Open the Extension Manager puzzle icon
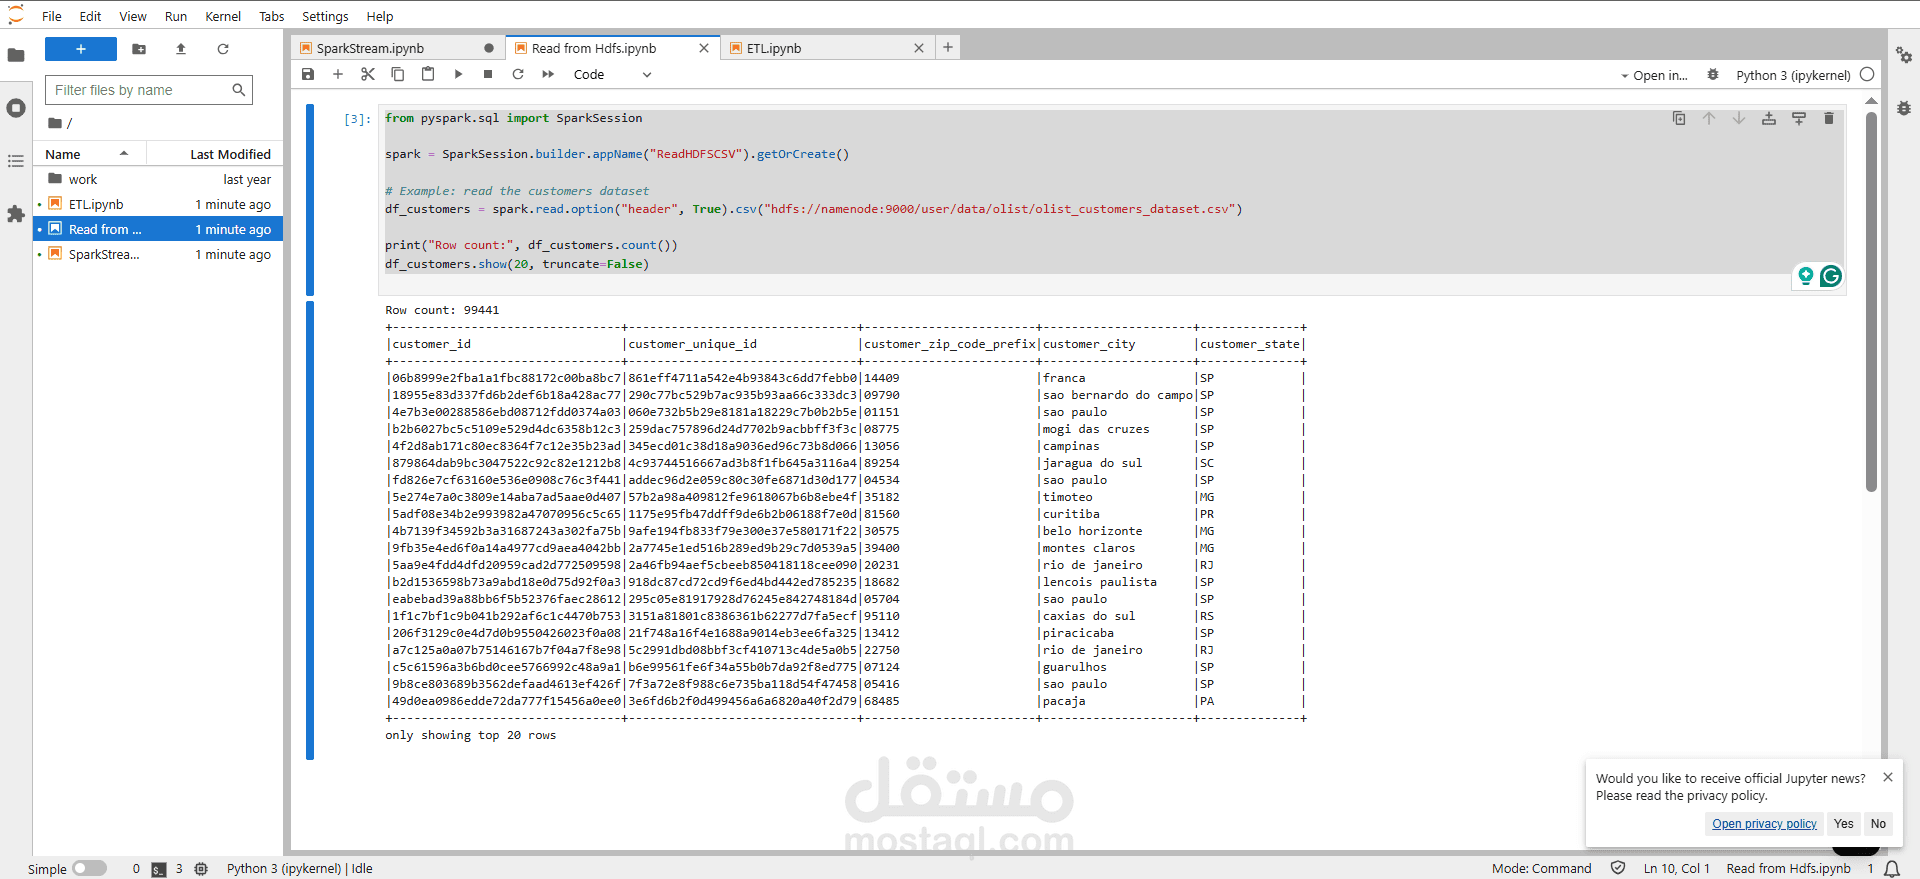1920x879 pixels. pyautogui.click(x=16, y=214)
